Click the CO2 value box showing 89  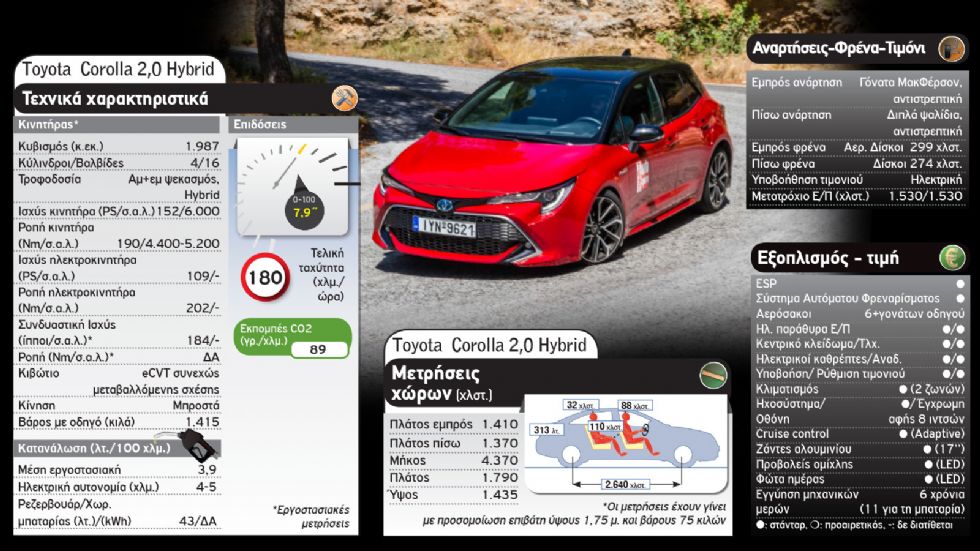click(318, 349)
